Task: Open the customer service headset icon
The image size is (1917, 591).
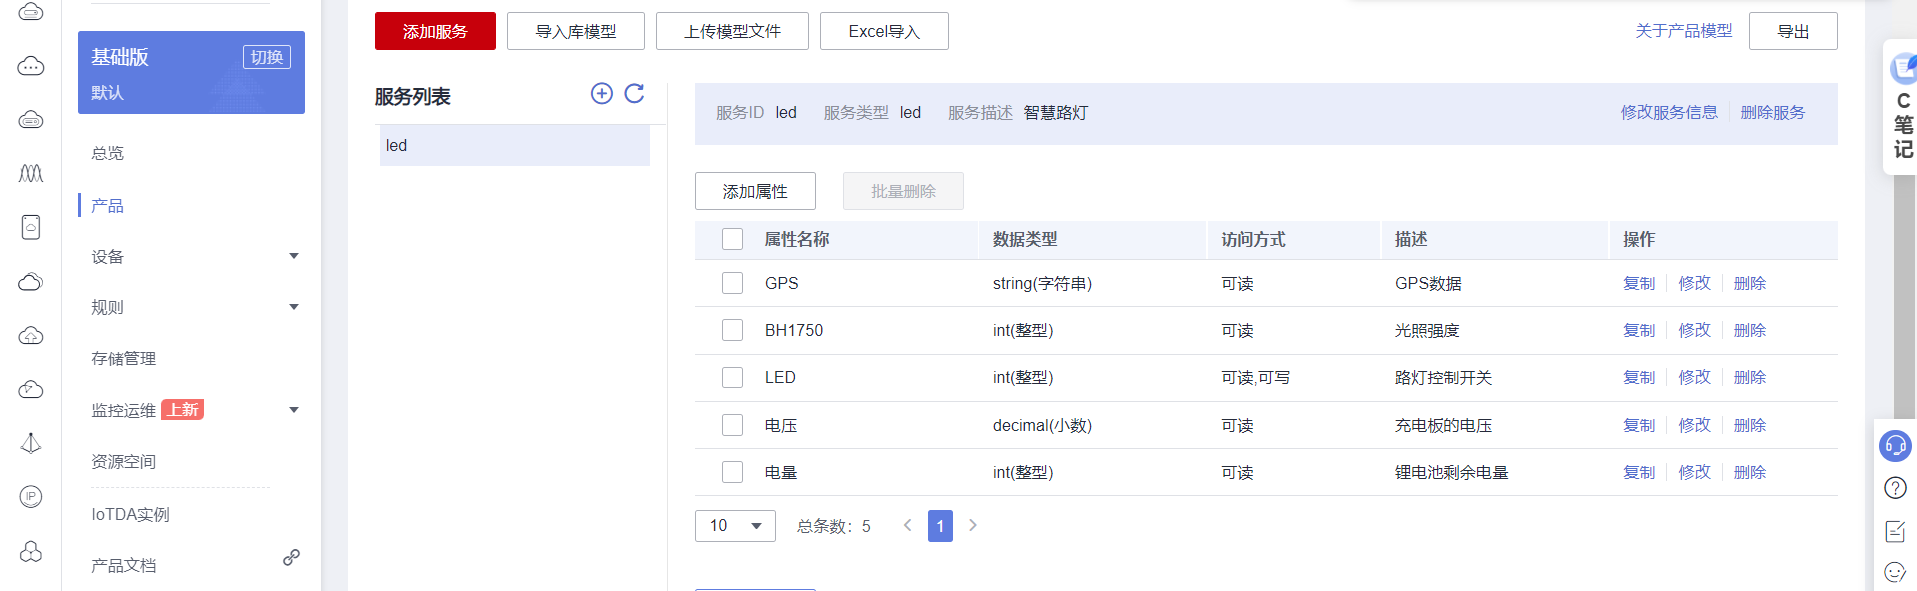Action: click(1895, 446)
